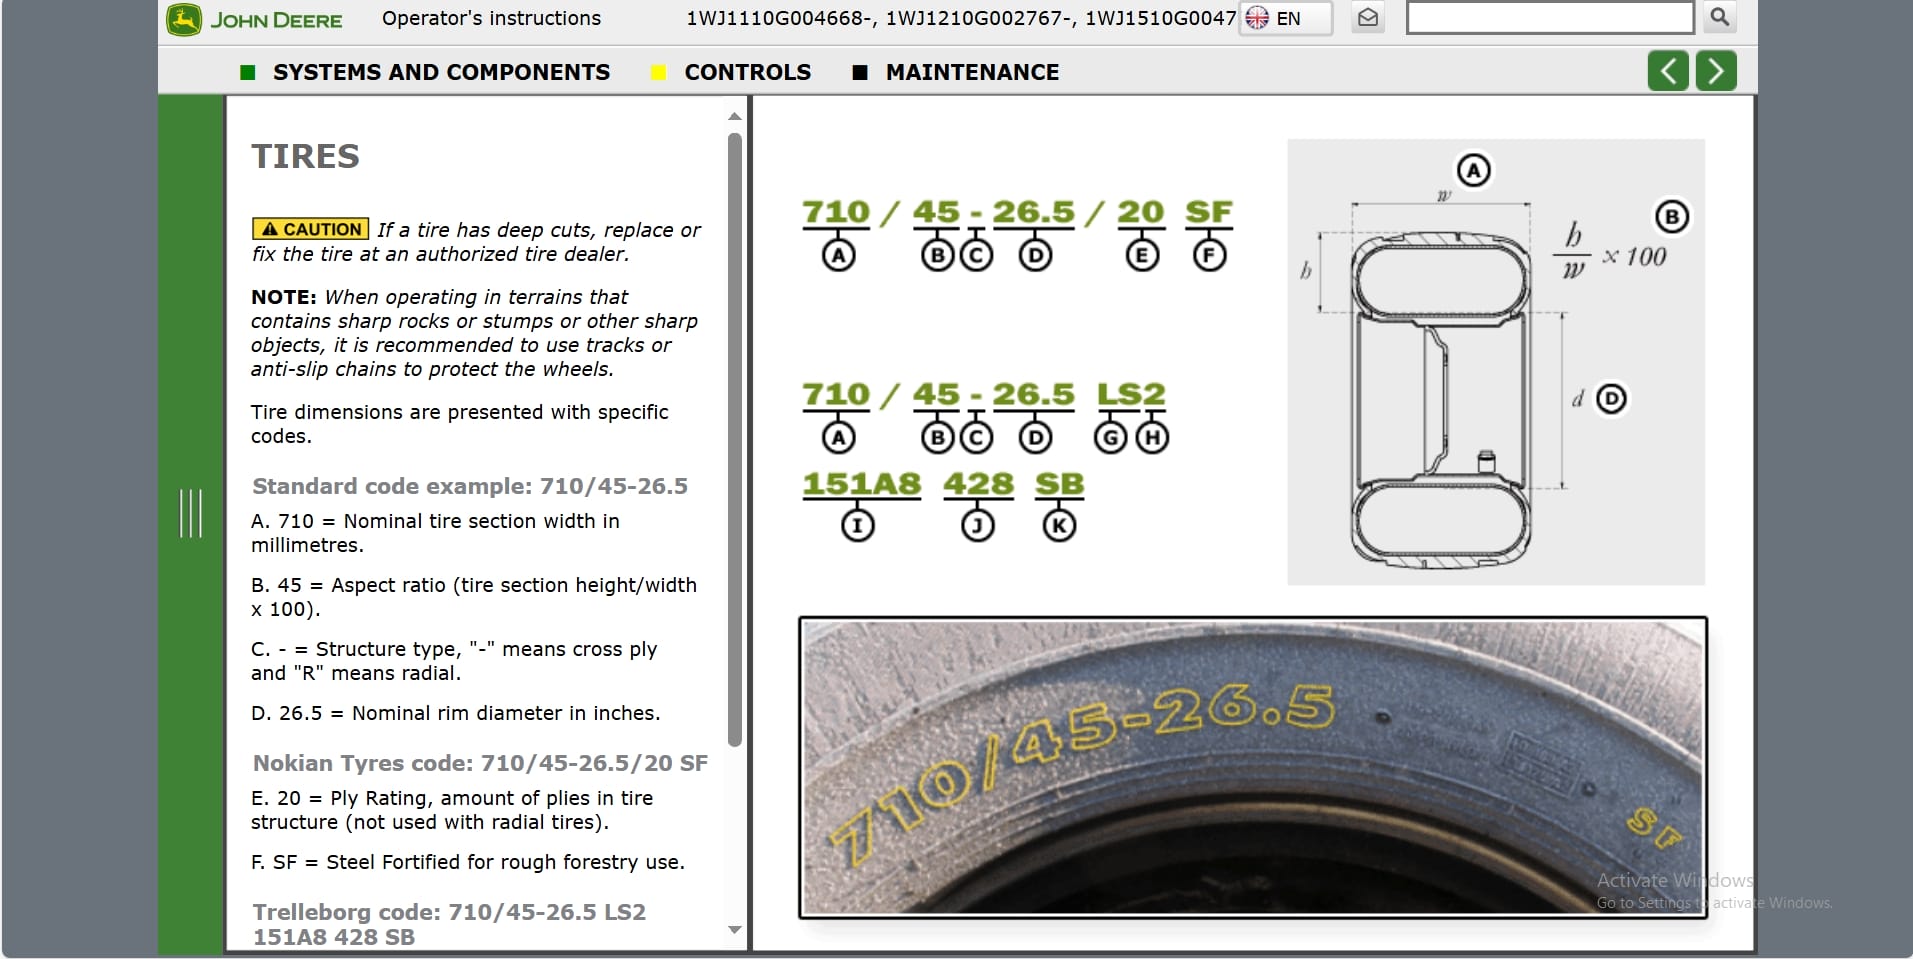Click the D marker beside the rim diameter
Image resolution: width=1913 pixels, height=959 pixels.
(x=1611, y=399)
